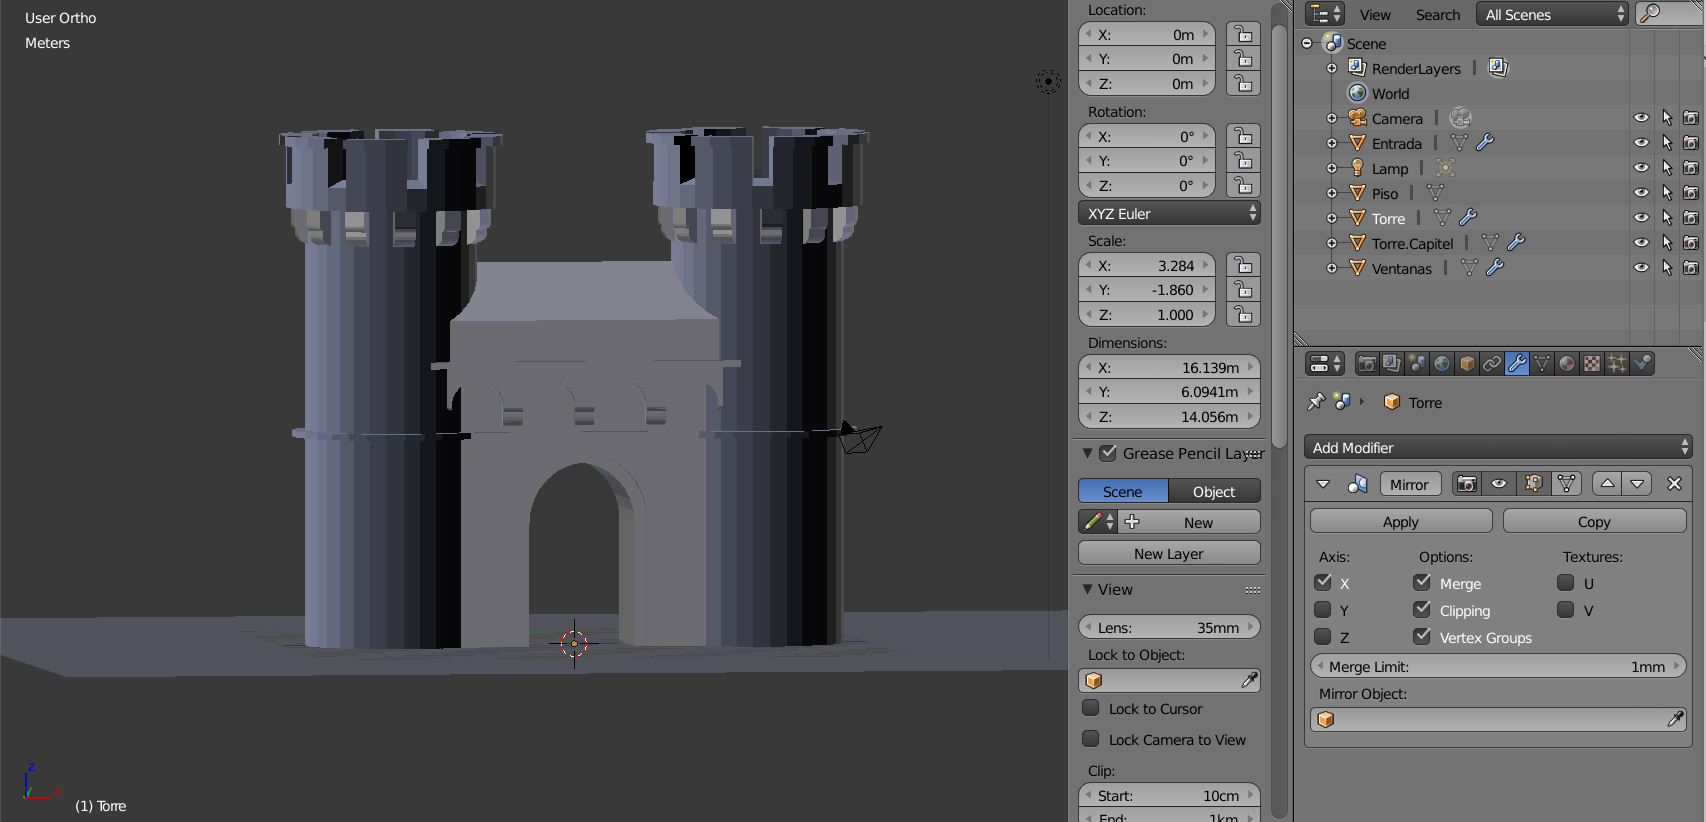
Task: Toggle Mirror modifier edit mode display
Action: click(1533, 484)
